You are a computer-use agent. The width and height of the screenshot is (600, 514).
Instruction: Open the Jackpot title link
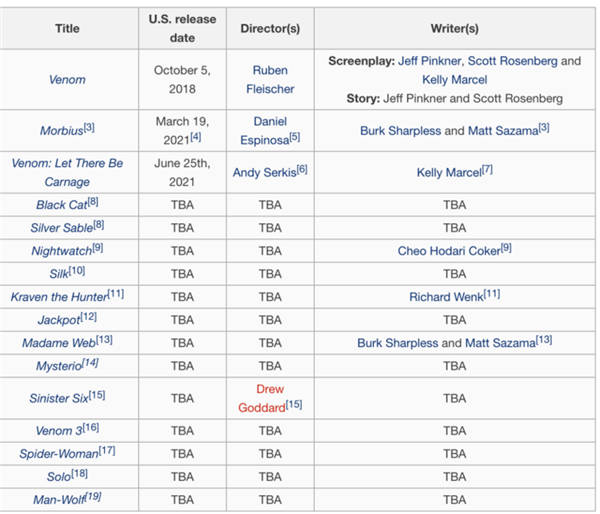click(x=59, y=320)
